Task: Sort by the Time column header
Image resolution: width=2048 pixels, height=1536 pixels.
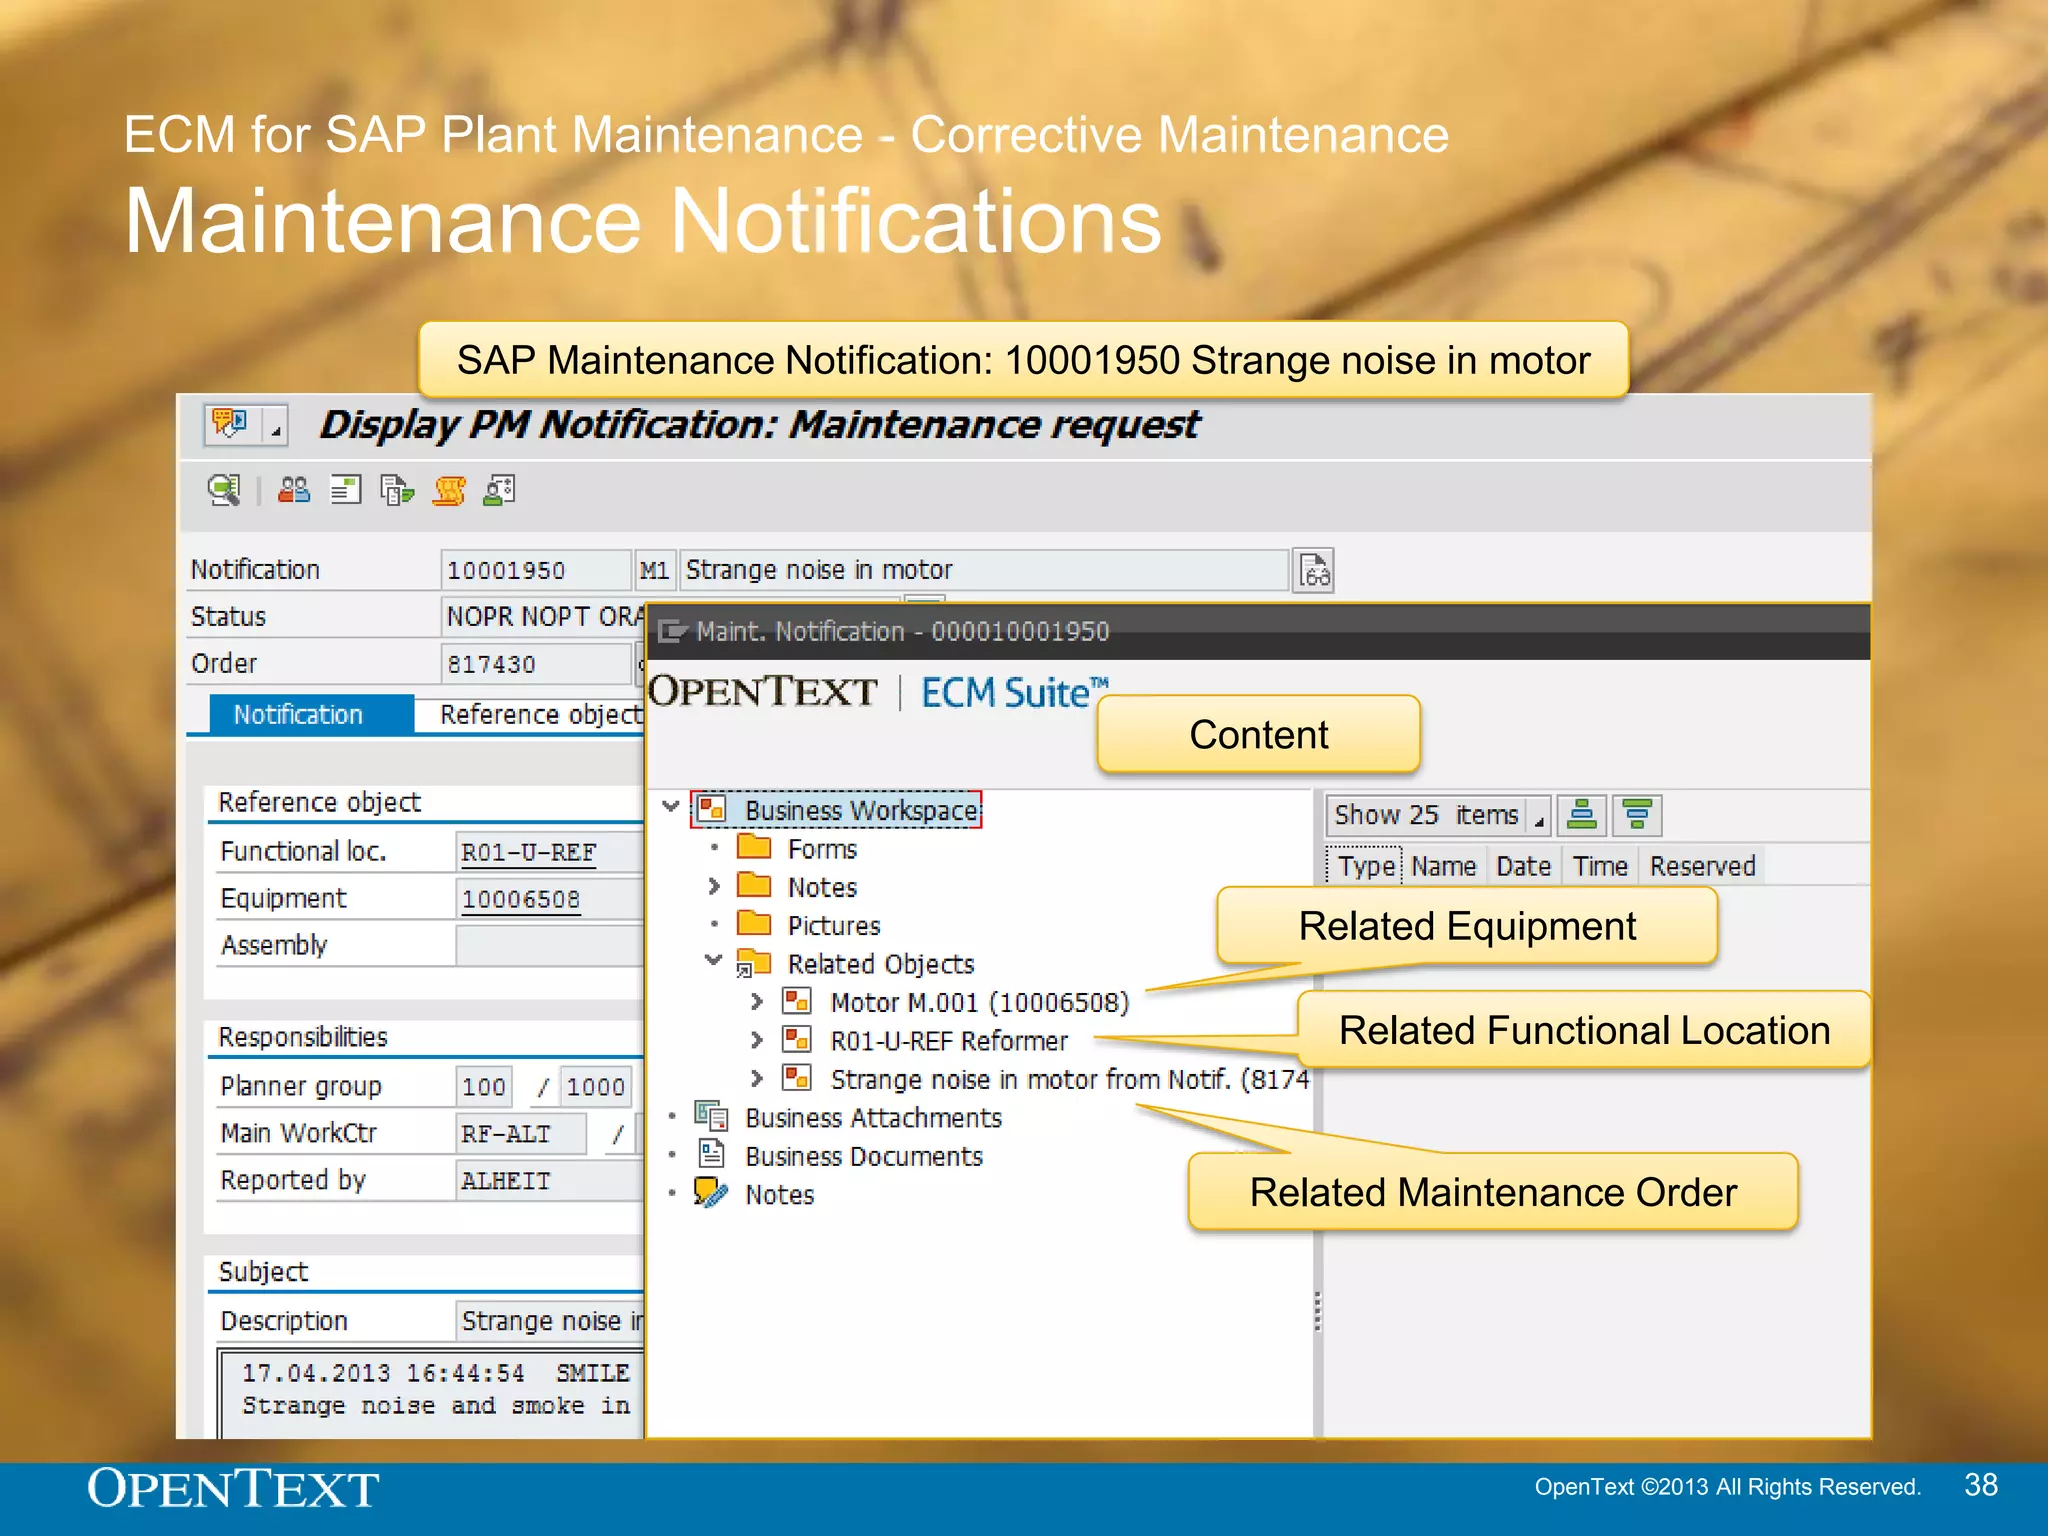Action: (1600, 866)
